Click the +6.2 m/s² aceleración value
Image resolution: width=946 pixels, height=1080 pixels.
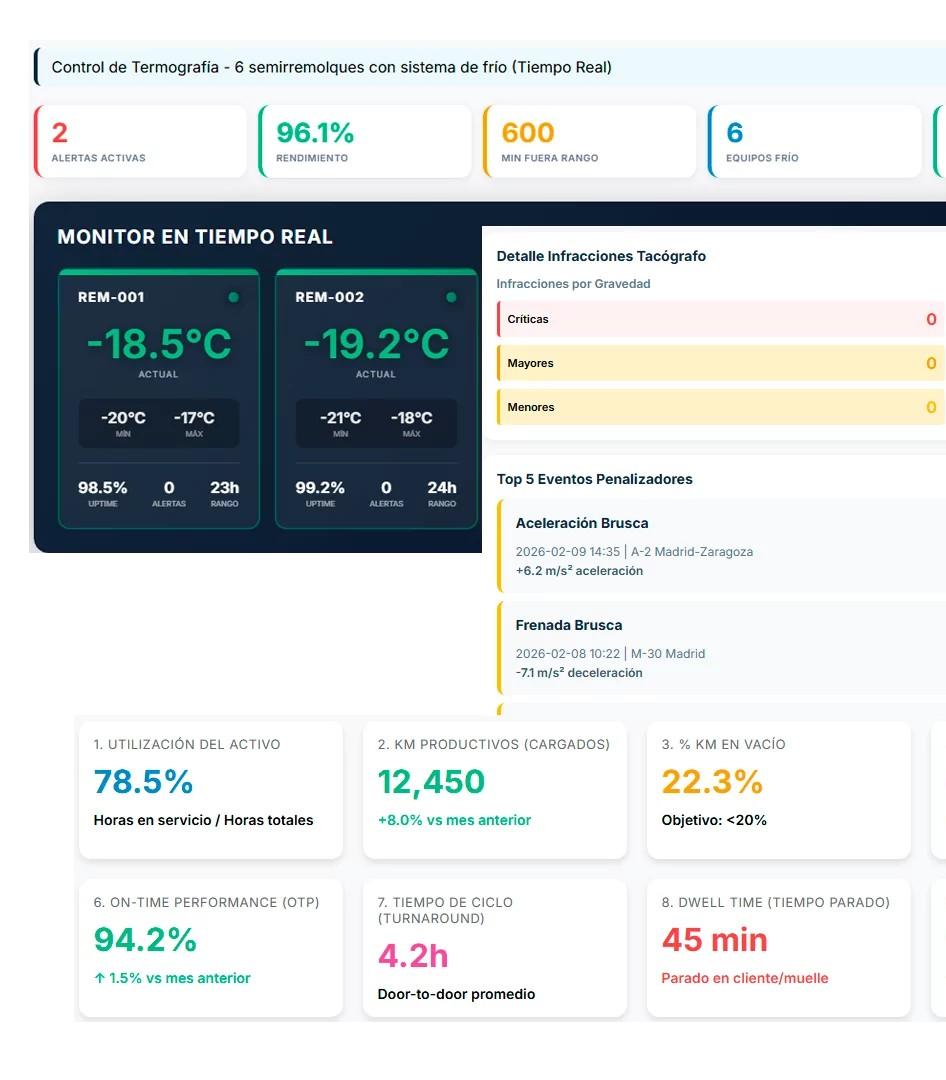click(x=579, y=571)
